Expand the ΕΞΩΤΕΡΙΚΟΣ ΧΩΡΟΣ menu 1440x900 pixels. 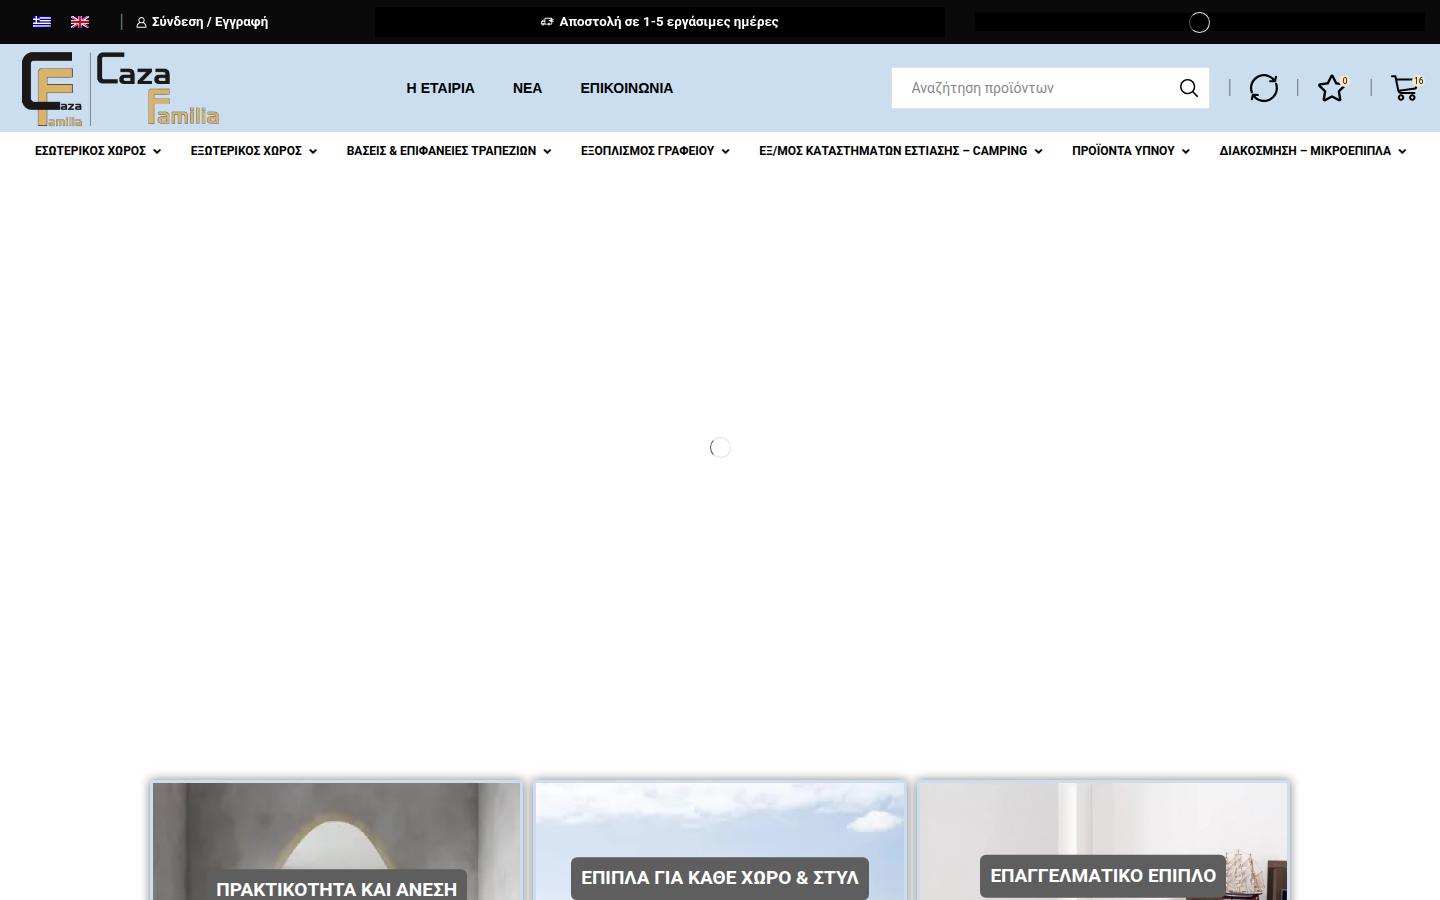[254, 151]
